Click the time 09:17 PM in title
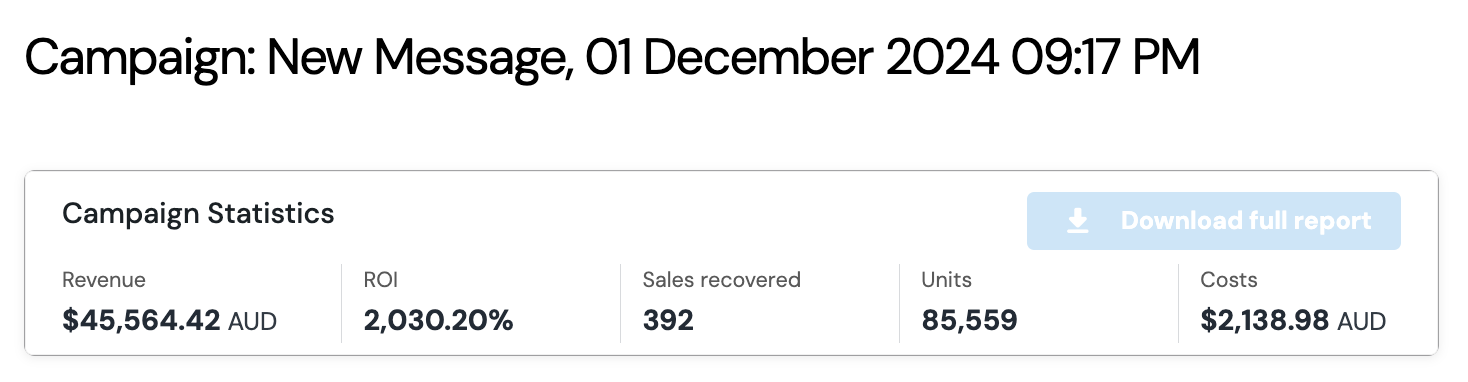The height and width of the screenshot is (382, 1468). click(1105, 58)
